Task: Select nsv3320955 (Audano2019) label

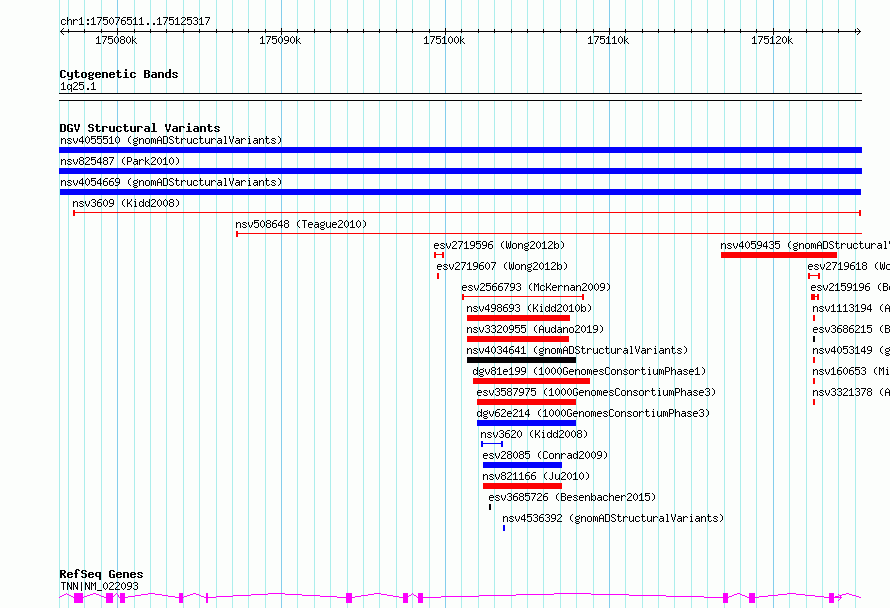Action: pyautogui.click(x=535, y=329)
